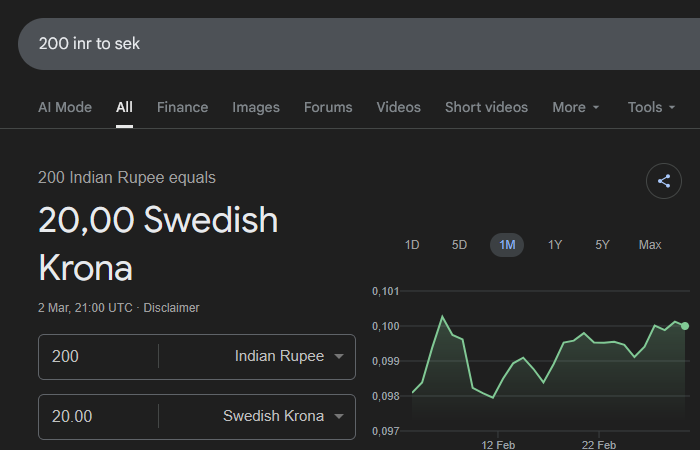Click the latest data point on chart

click(684, 326)
